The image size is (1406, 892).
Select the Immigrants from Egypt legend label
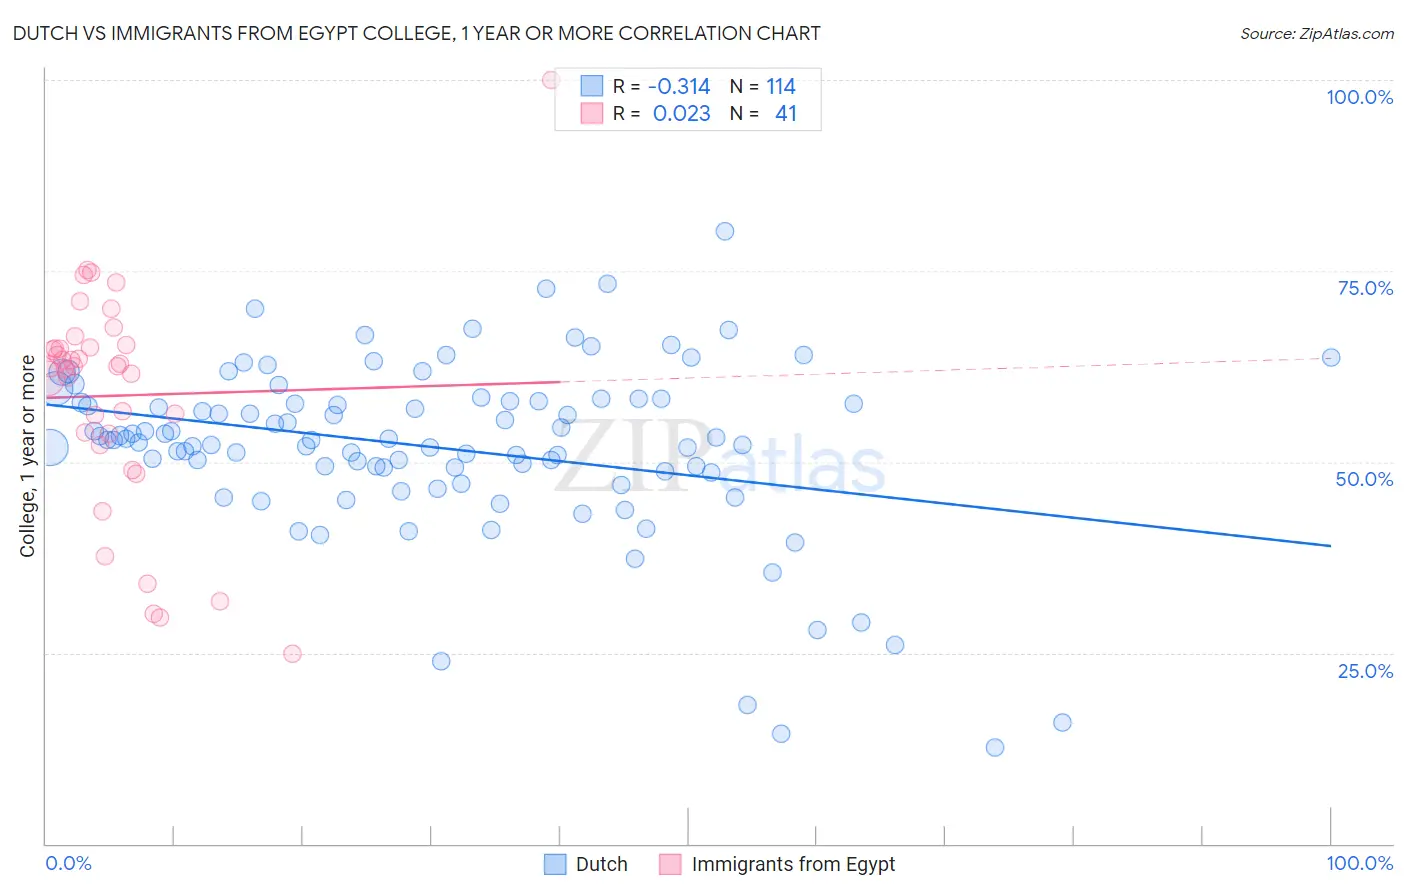click(793, 864)
